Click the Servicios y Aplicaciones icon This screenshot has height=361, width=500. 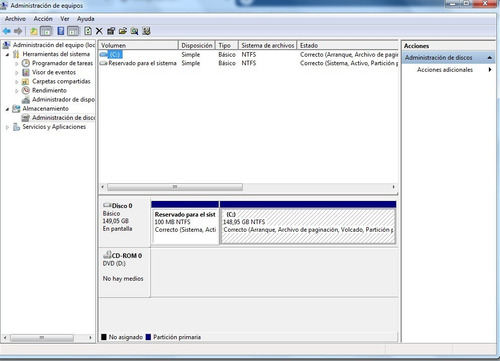[16, 127]
